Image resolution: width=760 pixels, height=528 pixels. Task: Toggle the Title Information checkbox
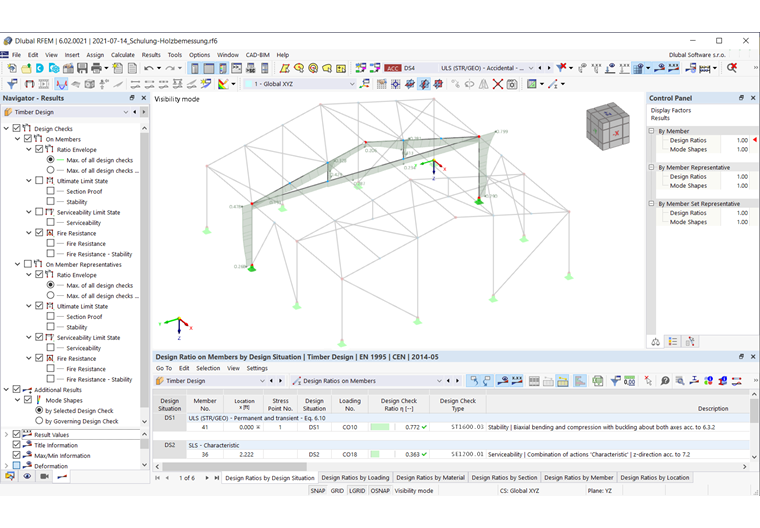[x=16, y=445]
